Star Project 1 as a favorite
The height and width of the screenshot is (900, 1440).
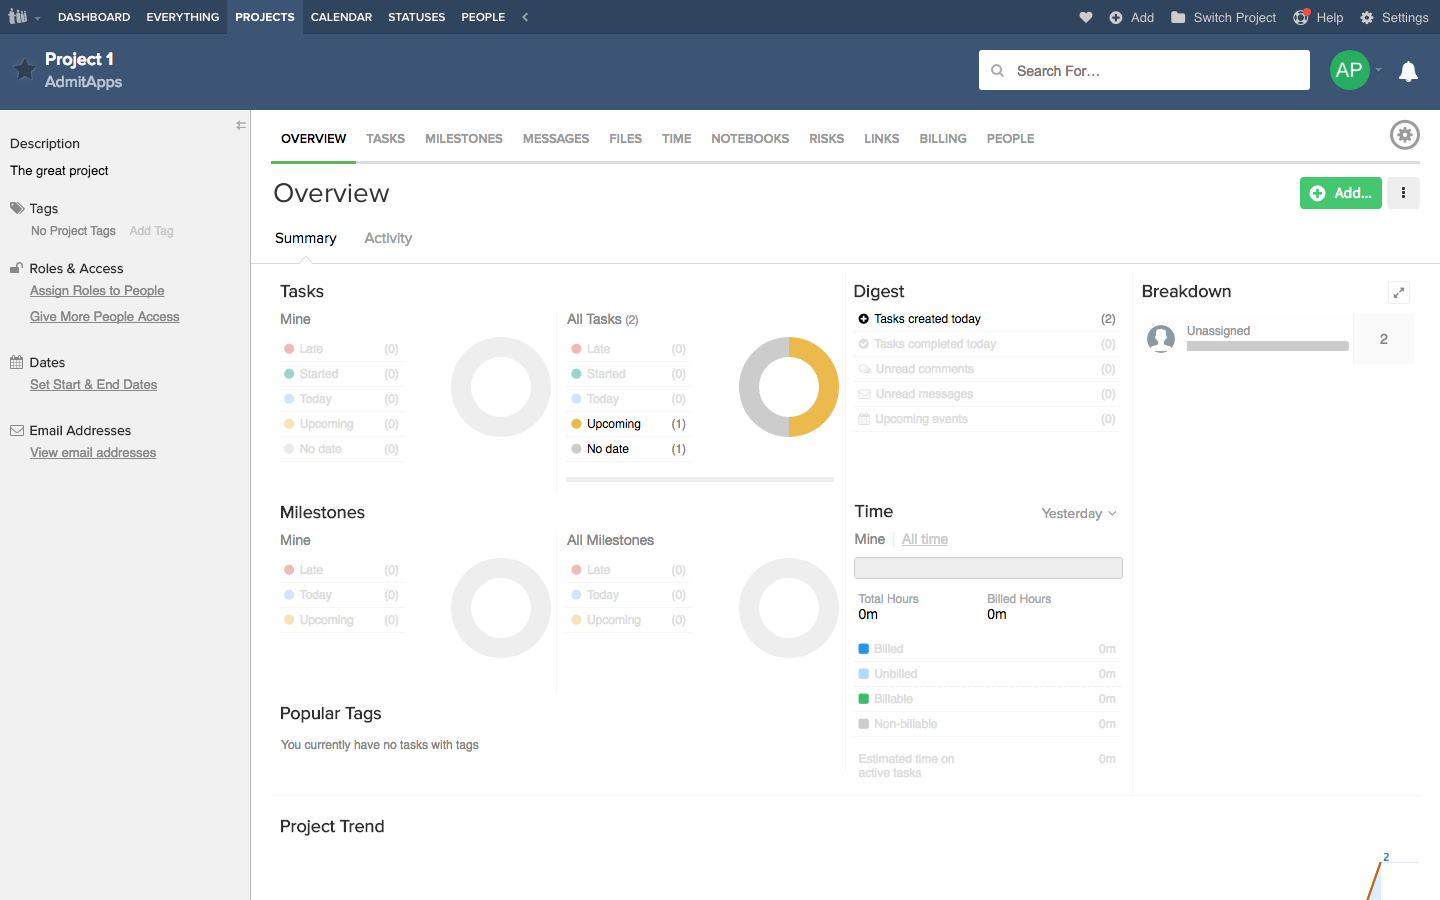tap(25, 69)
